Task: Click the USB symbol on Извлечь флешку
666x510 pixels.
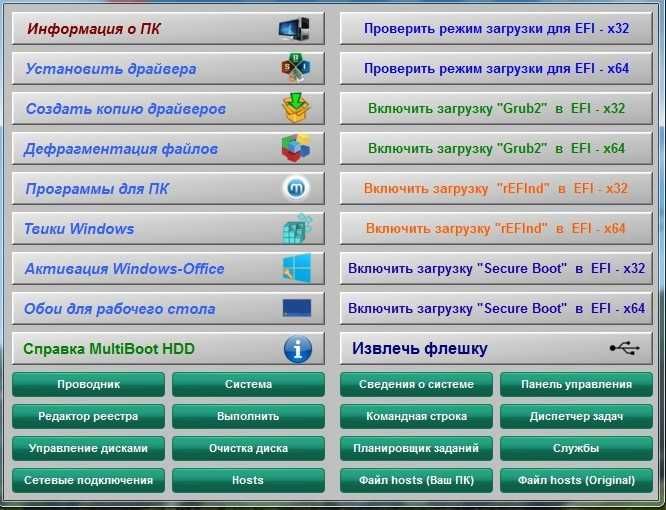Action: 624,348
